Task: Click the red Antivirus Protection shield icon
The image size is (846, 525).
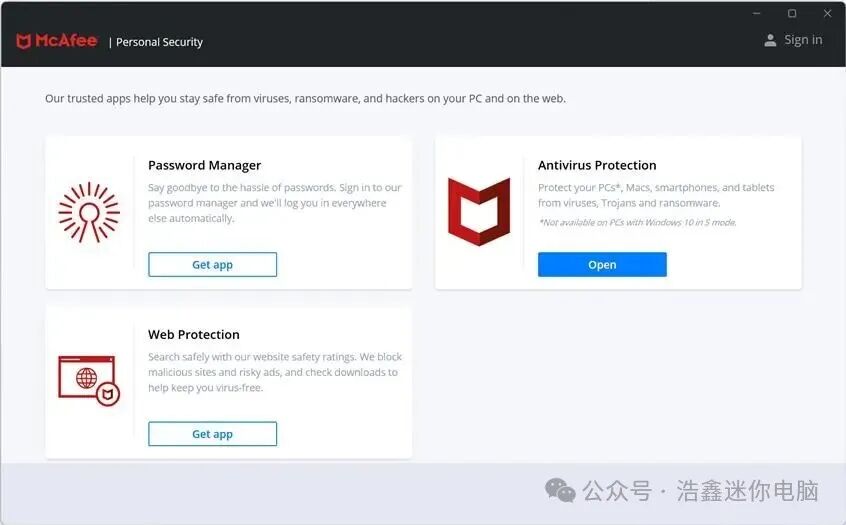Action: click(479, 212)
